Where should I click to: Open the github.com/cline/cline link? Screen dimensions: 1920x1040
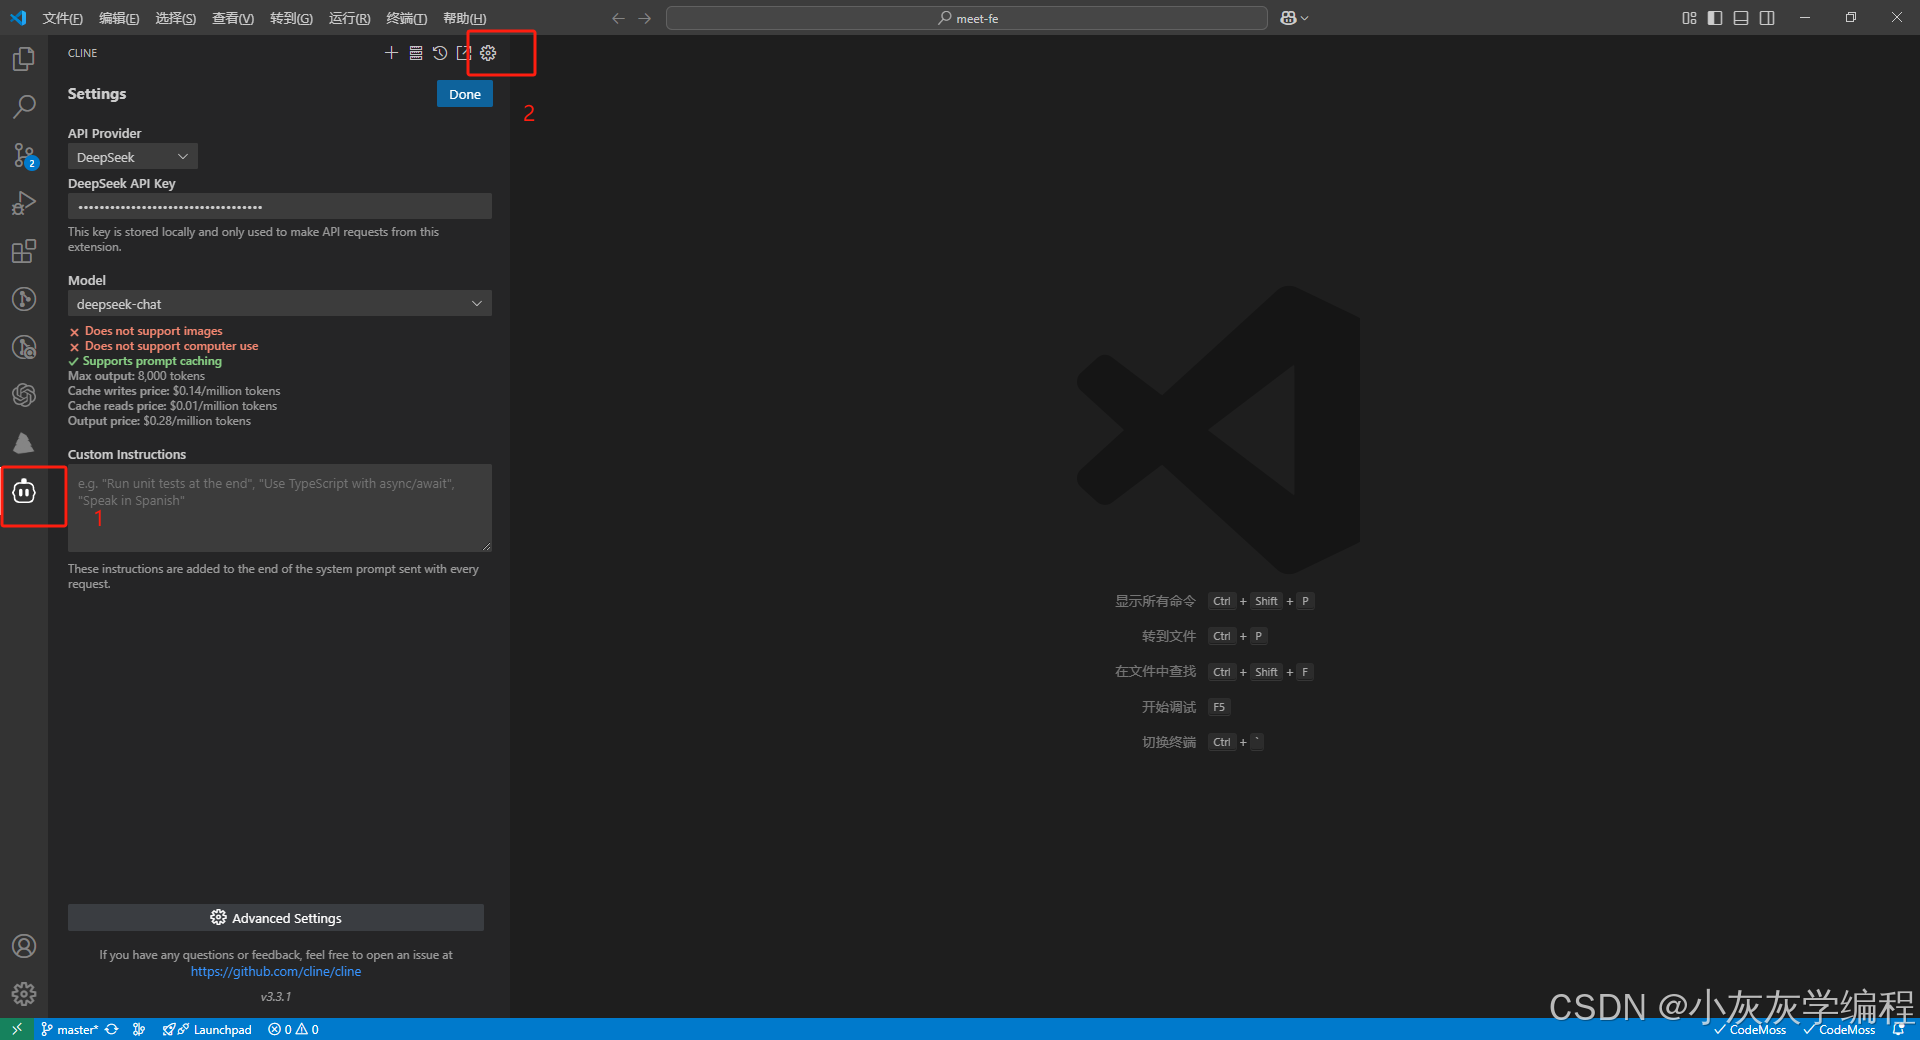pyautogui.click(x=276, y=971)
